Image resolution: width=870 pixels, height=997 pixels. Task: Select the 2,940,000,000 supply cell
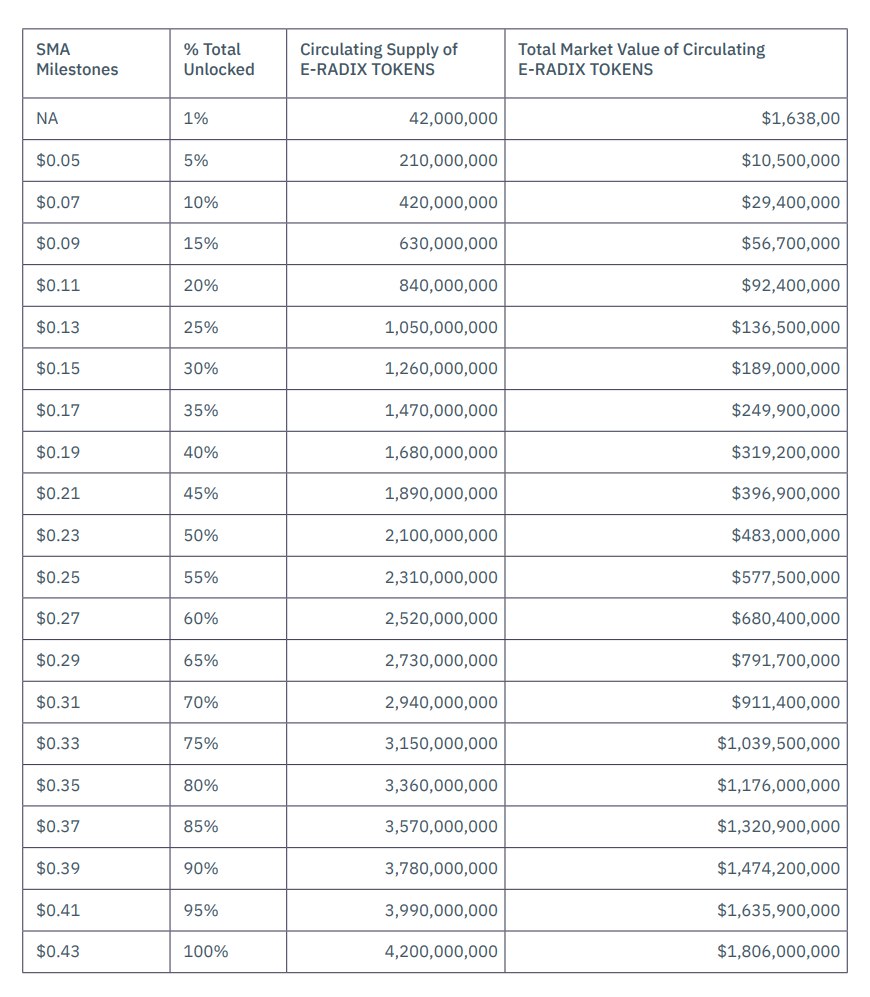point(396,702)
